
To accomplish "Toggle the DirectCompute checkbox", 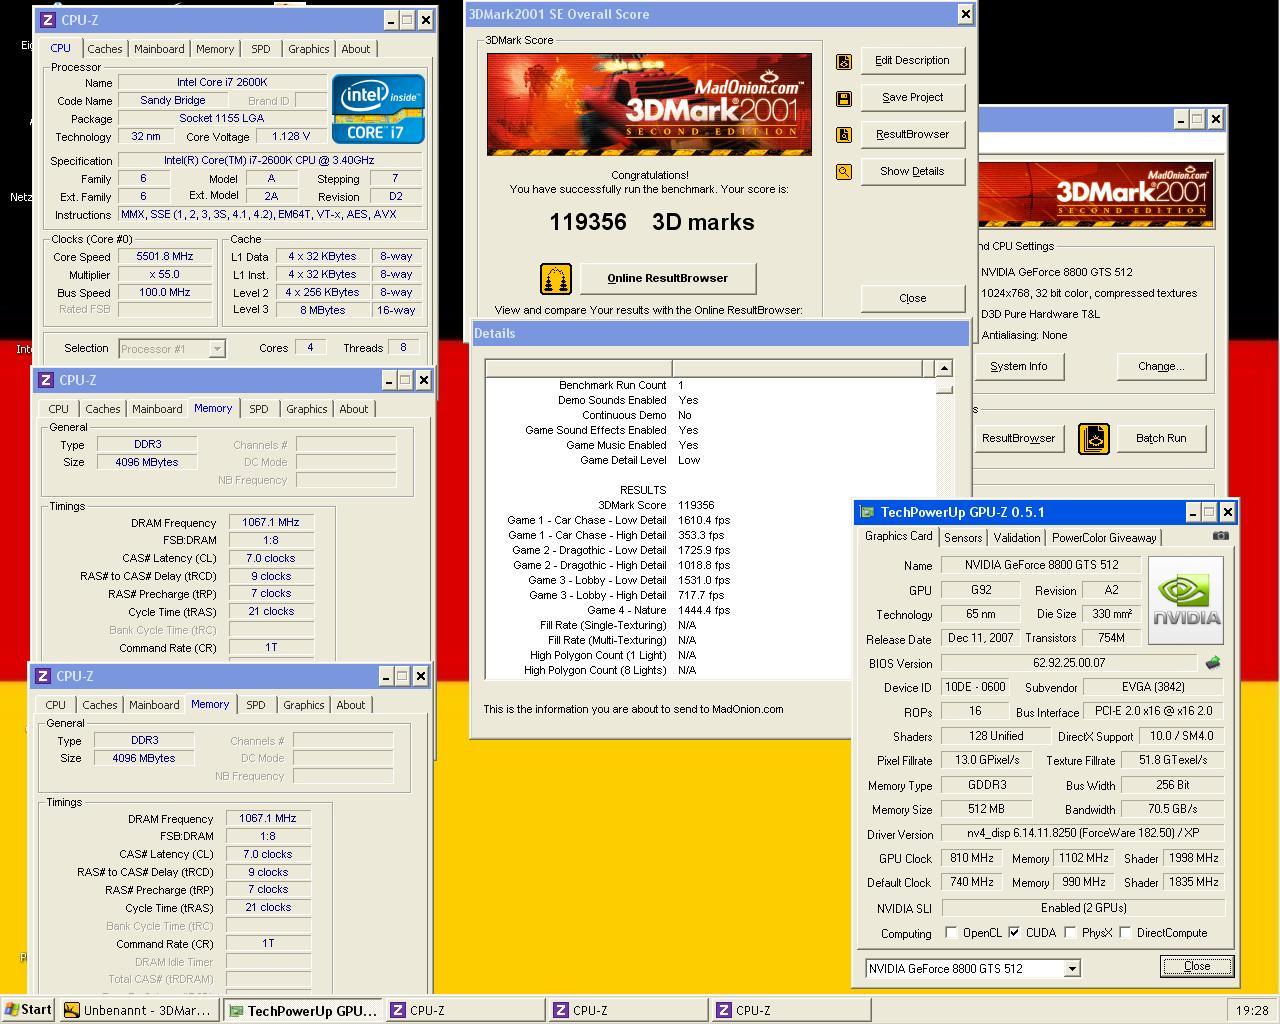I will coord(1125,932).
